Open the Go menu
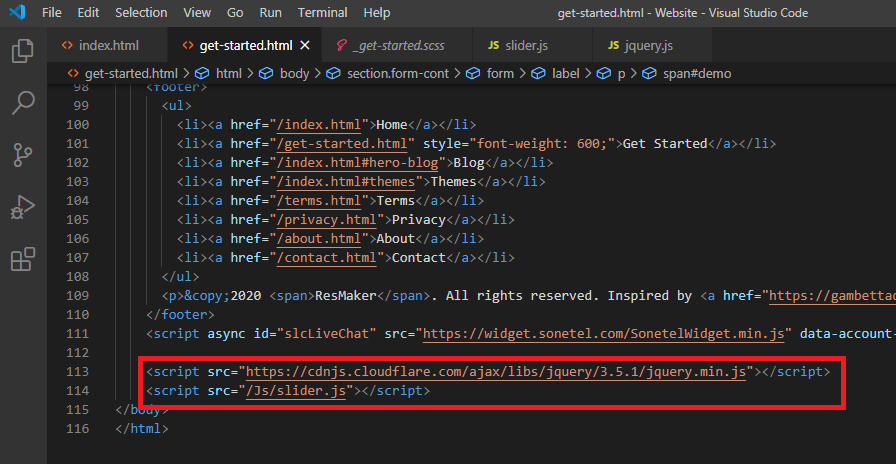896x464 pixels. (x=235, y=13)
